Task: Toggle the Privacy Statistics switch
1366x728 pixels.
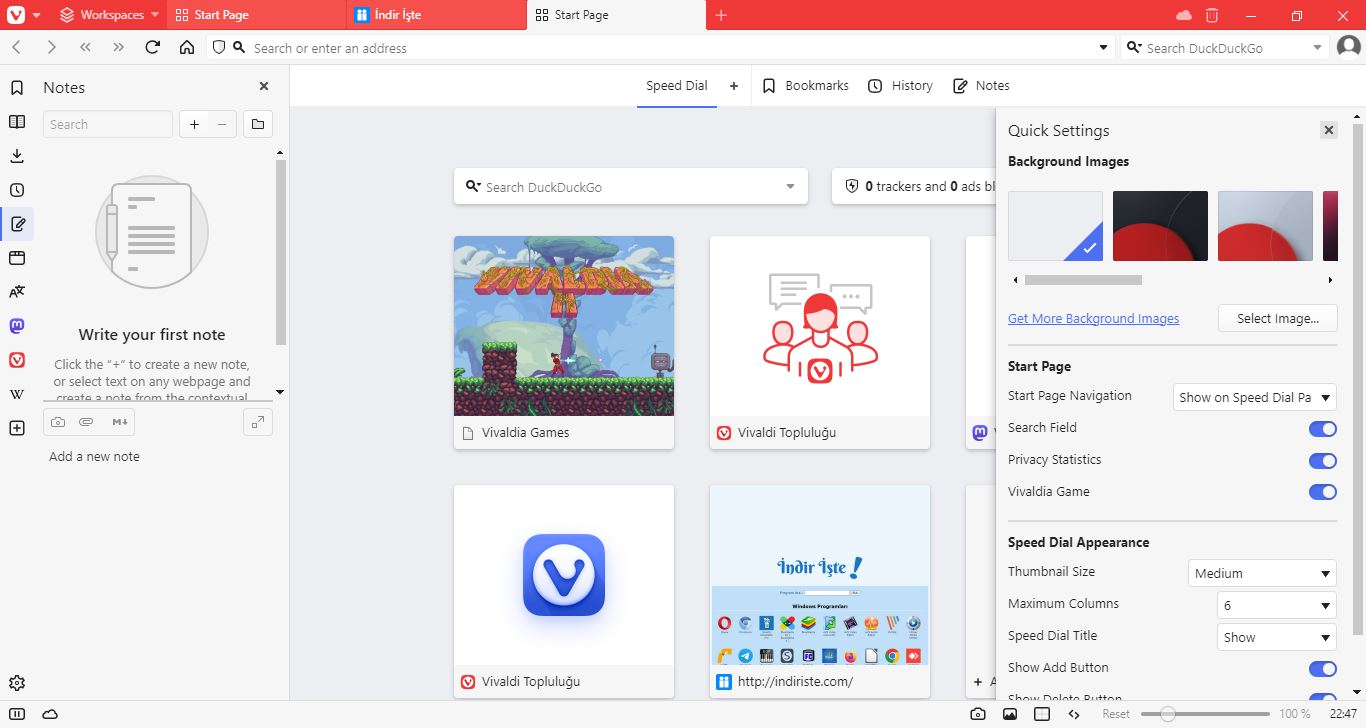Action: pos(1323,461)
